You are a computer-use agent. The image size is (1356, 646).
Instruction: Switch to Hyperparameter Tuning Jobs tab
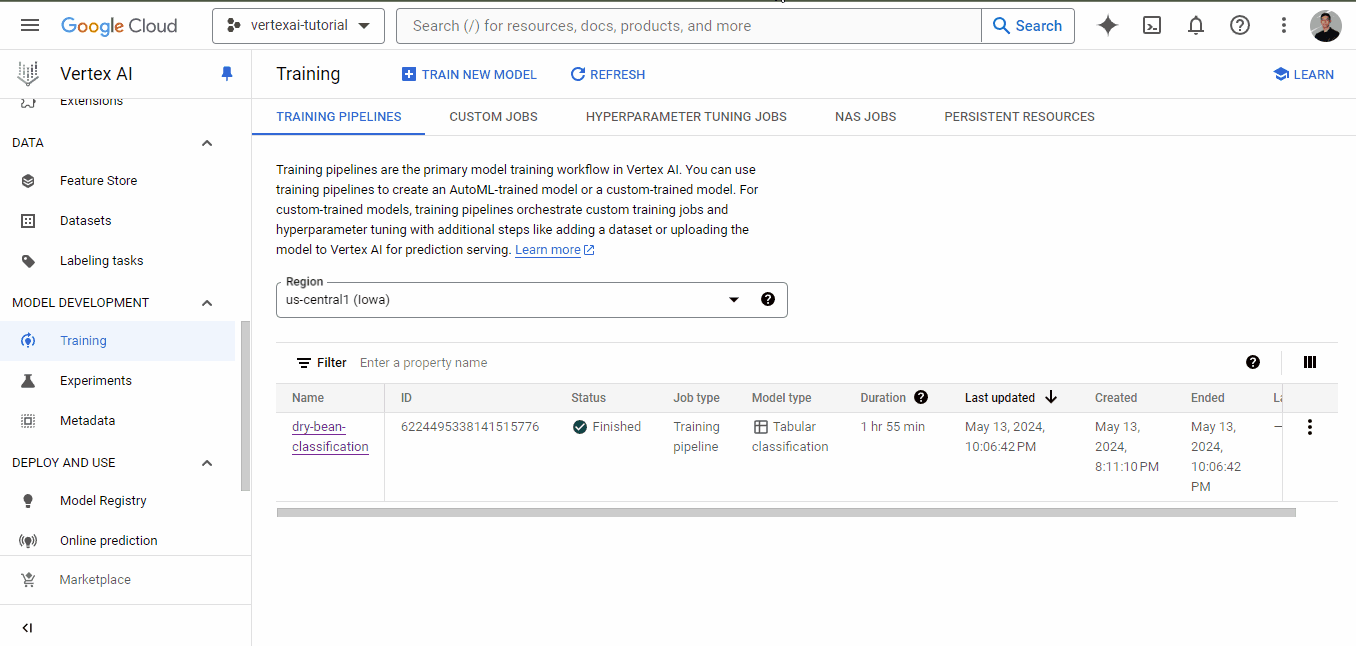point(686,117)
